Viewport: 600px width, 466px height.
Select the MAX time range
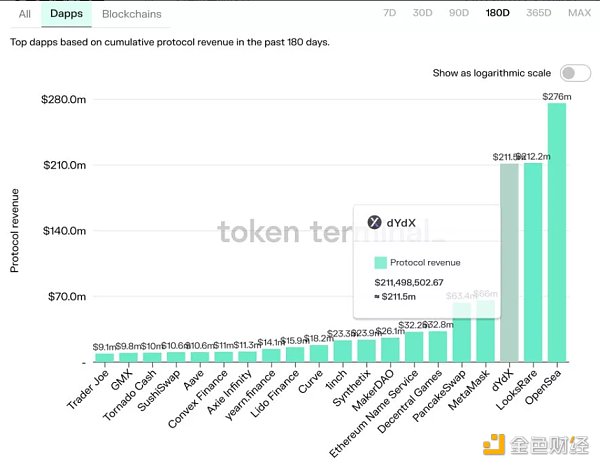(x=578, y=14)
